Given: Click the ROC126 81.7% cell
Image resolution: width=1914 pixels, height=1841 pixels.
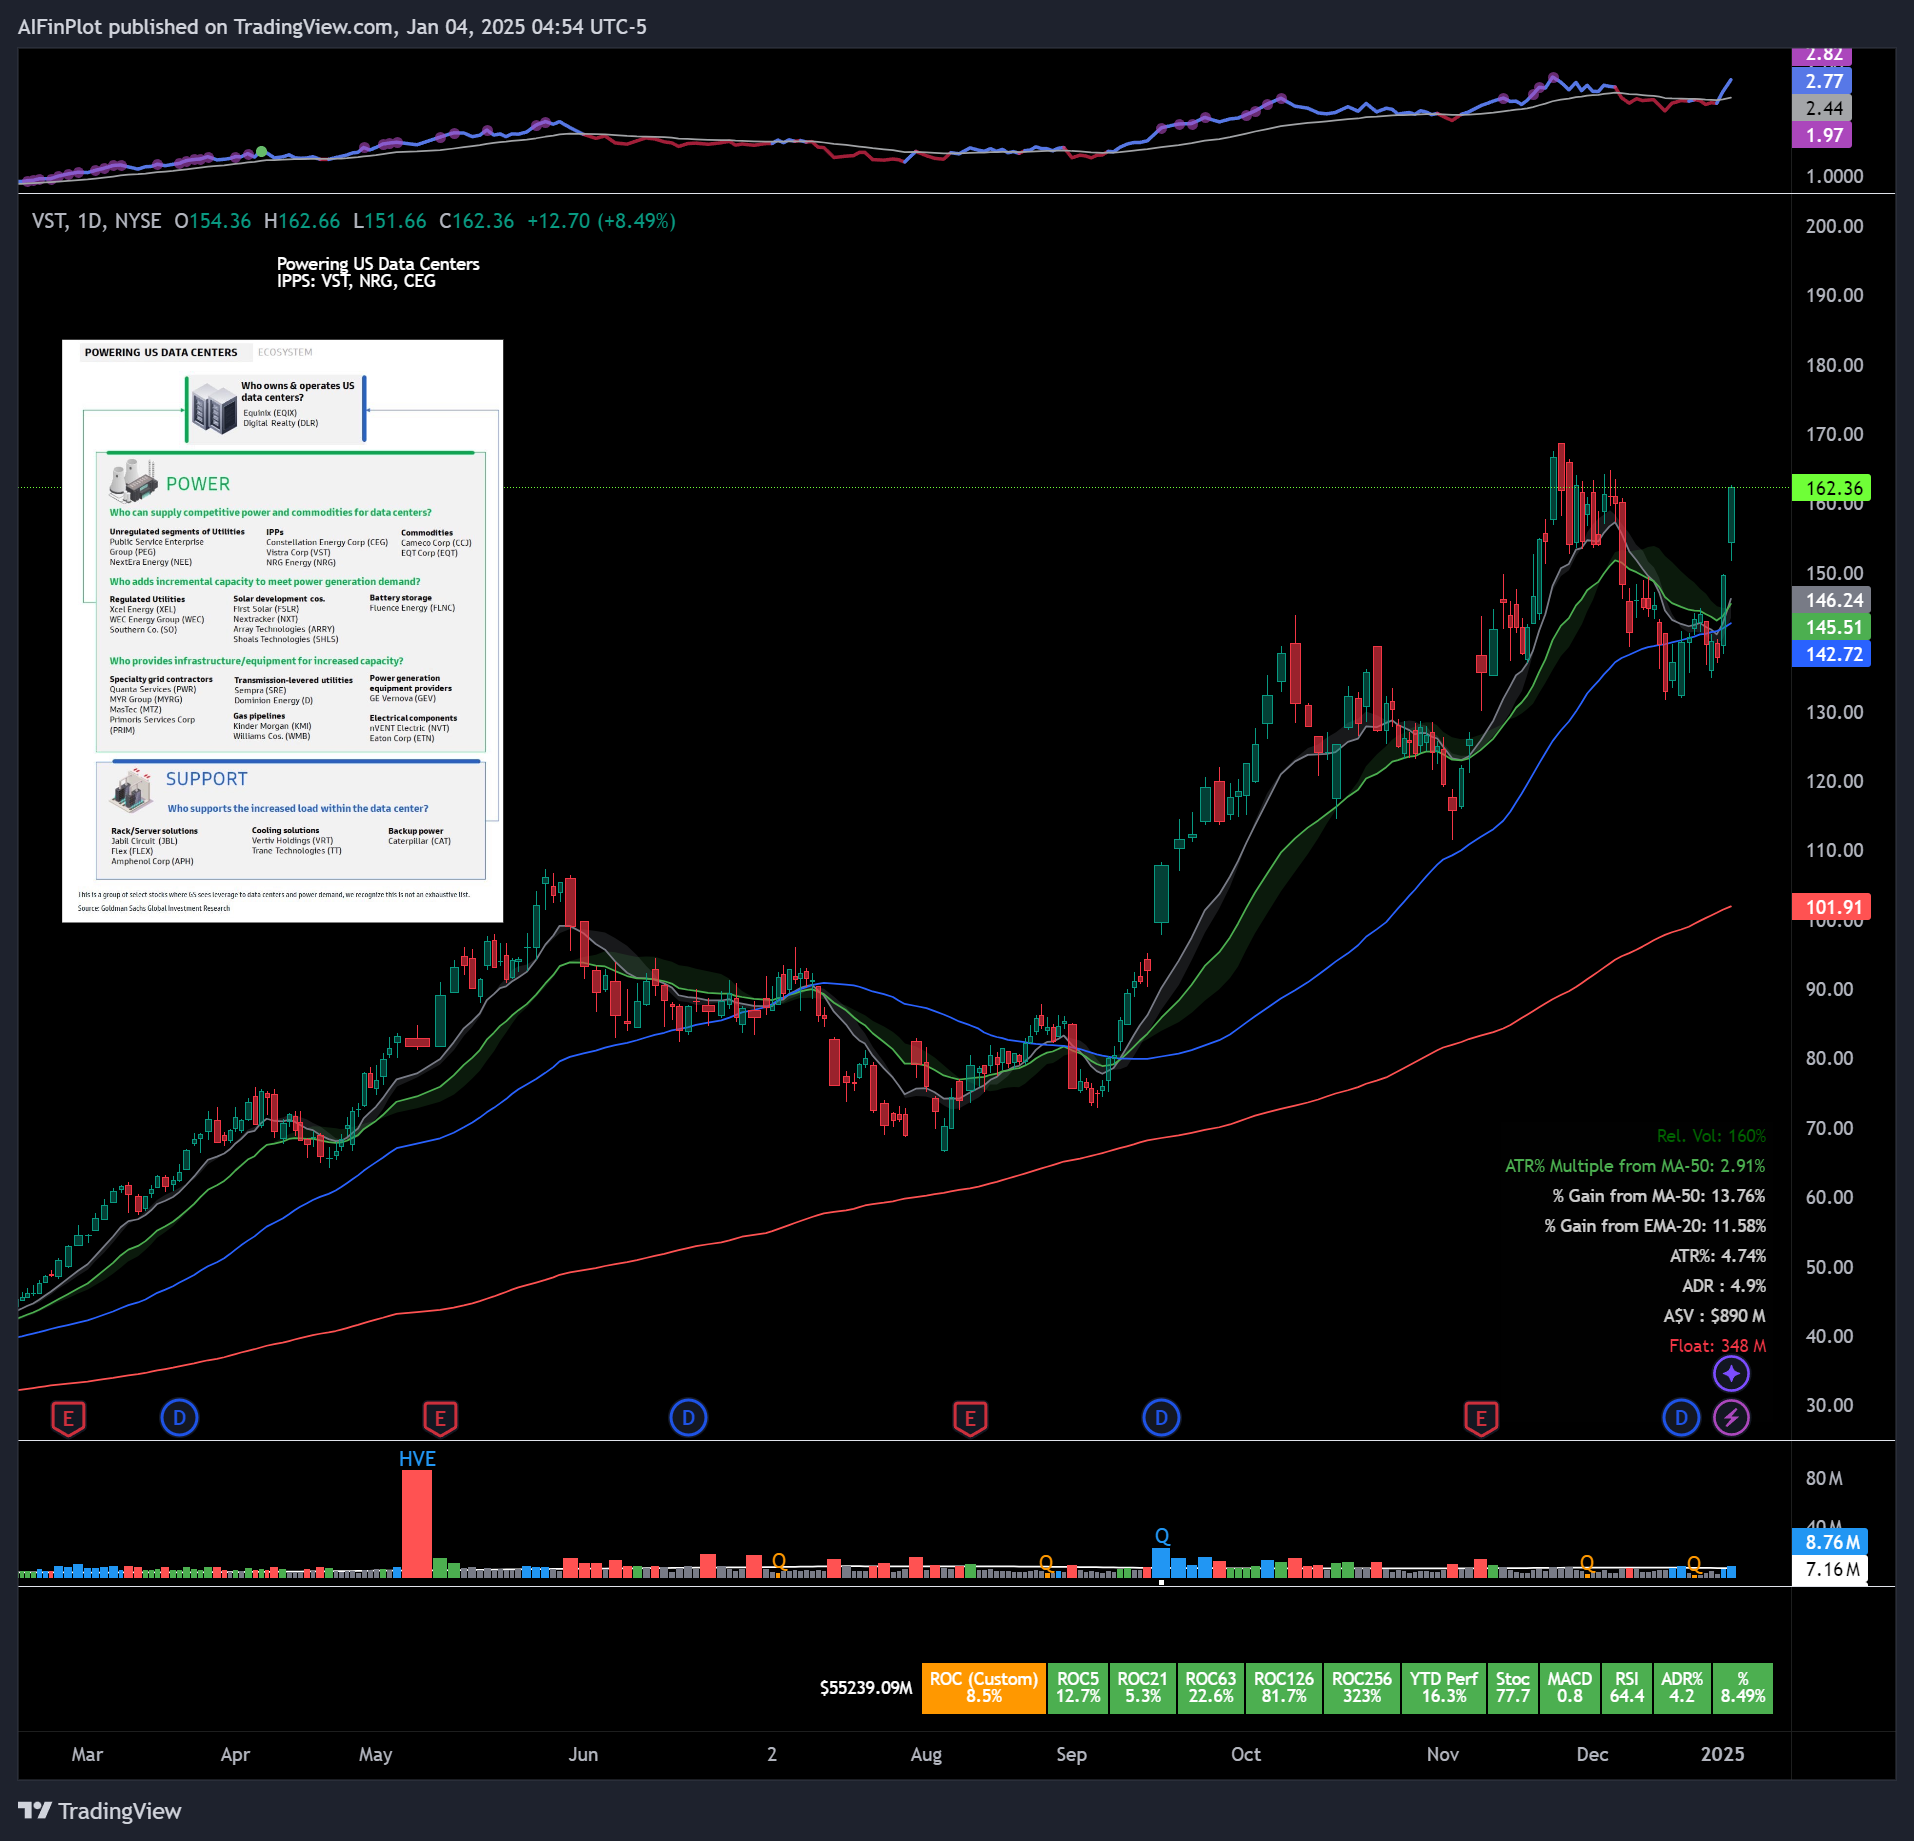Looking at the screenshot, I should coord(1283,1688).
